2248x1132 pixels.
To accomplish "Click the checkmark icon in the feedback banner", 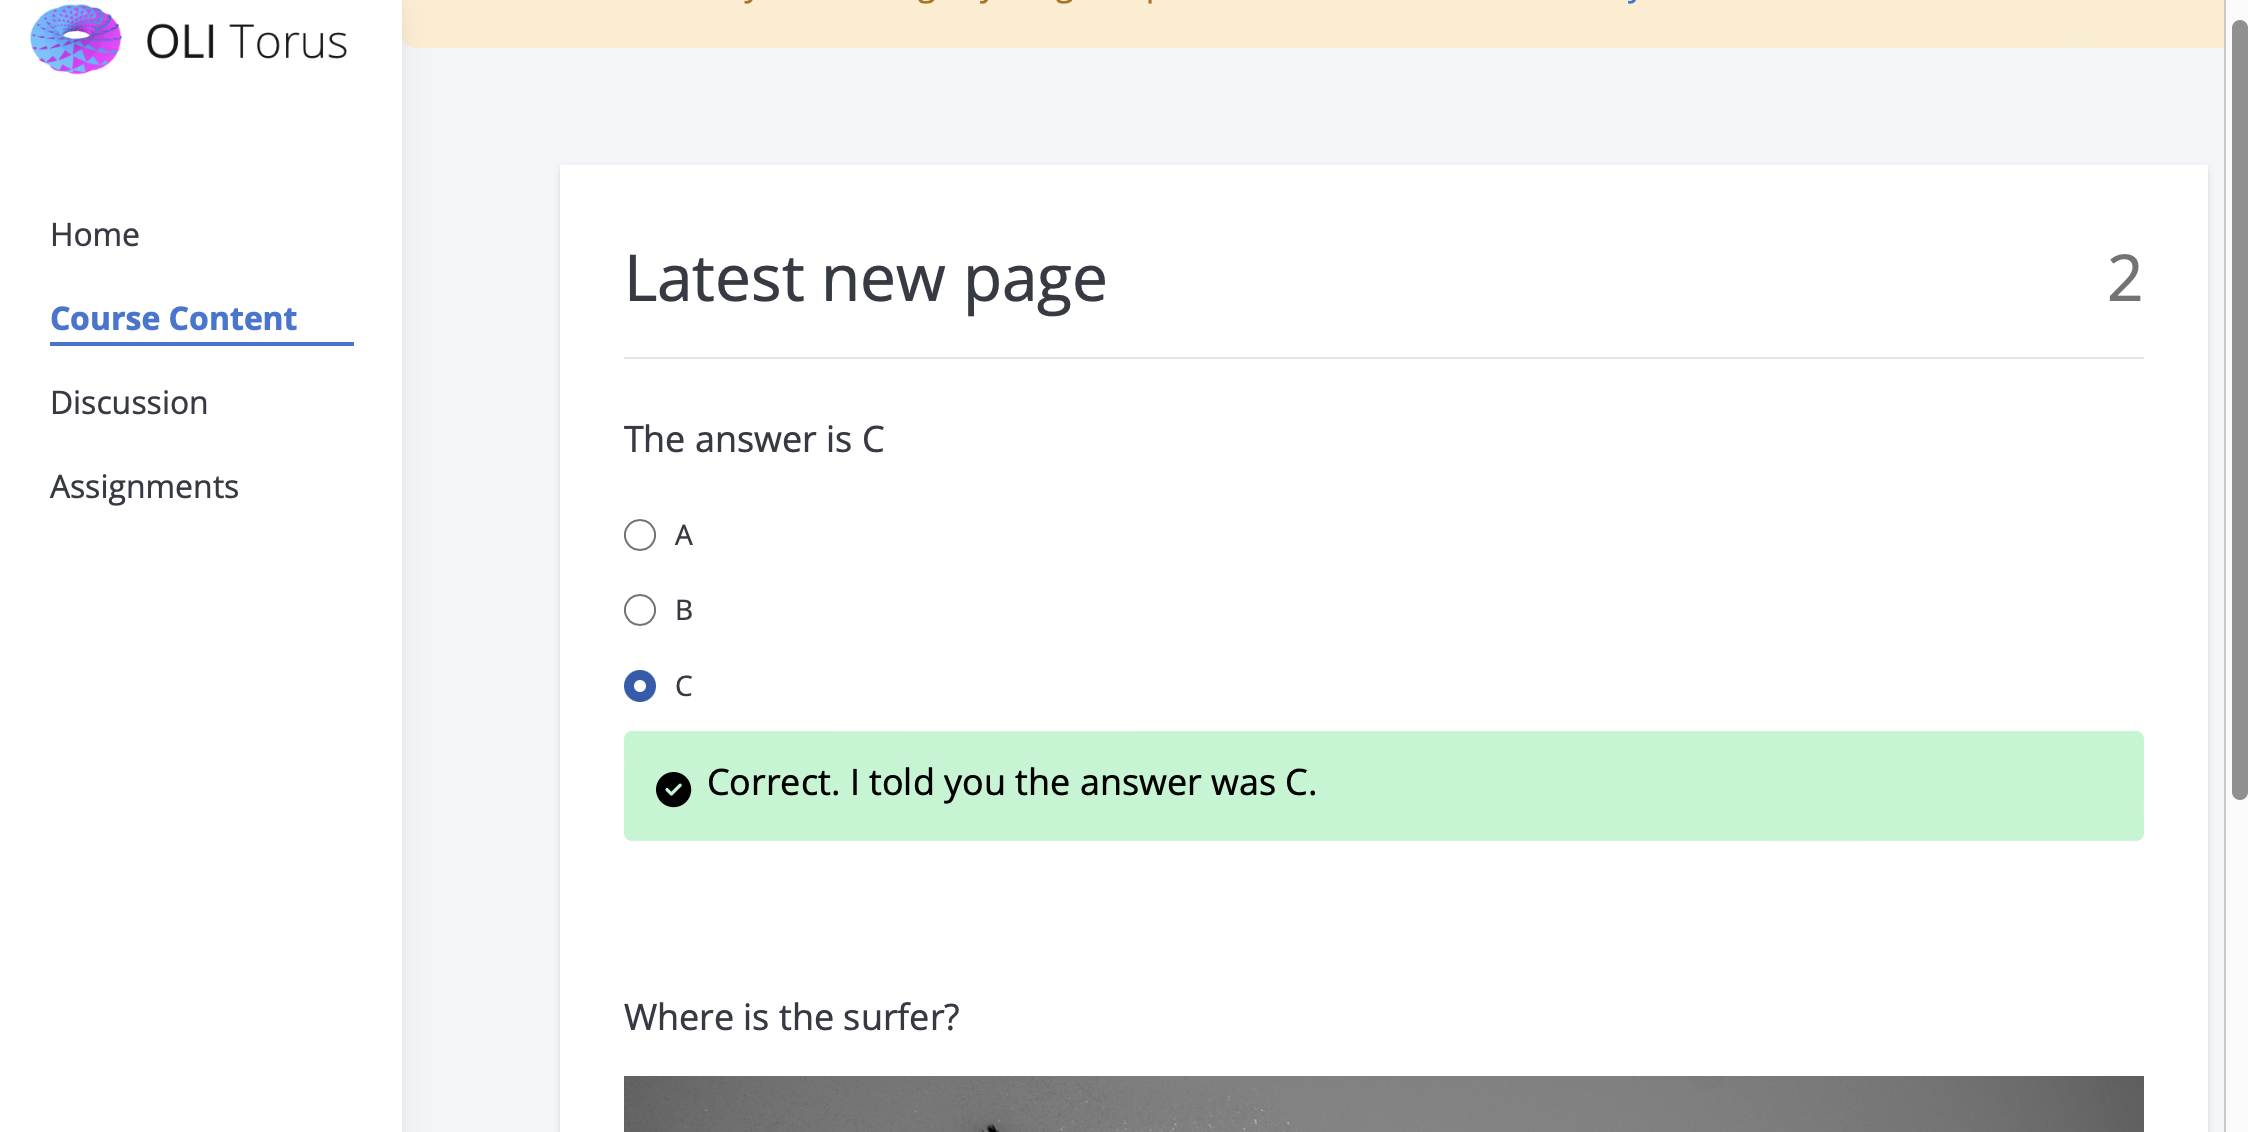I will click(x=675, y=789).
